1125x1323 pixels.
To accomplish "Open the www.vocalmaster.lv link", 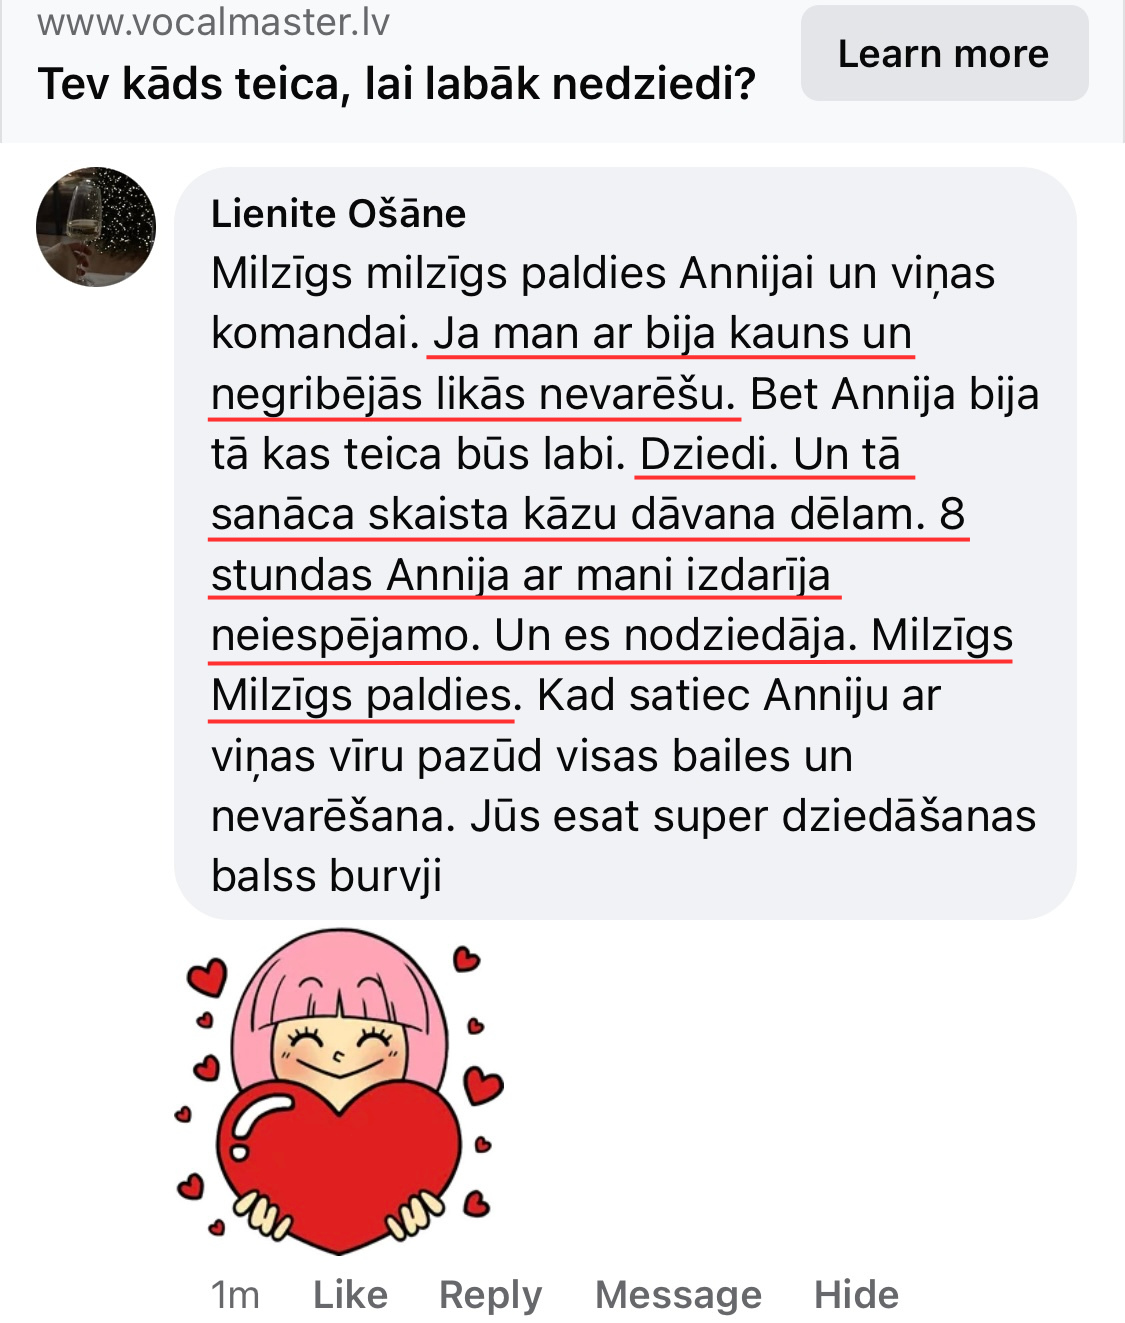I will coord(213,22).
